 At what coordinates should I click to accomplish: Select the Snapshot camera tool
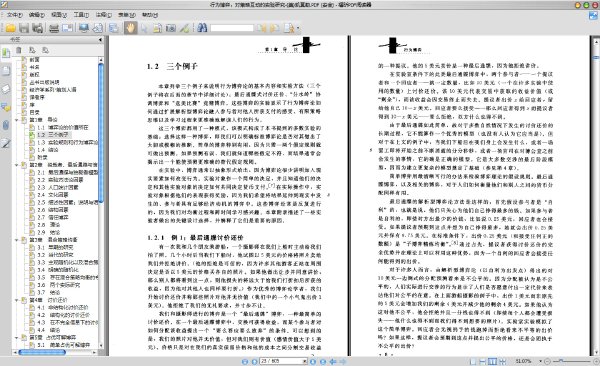pos(171,28)
